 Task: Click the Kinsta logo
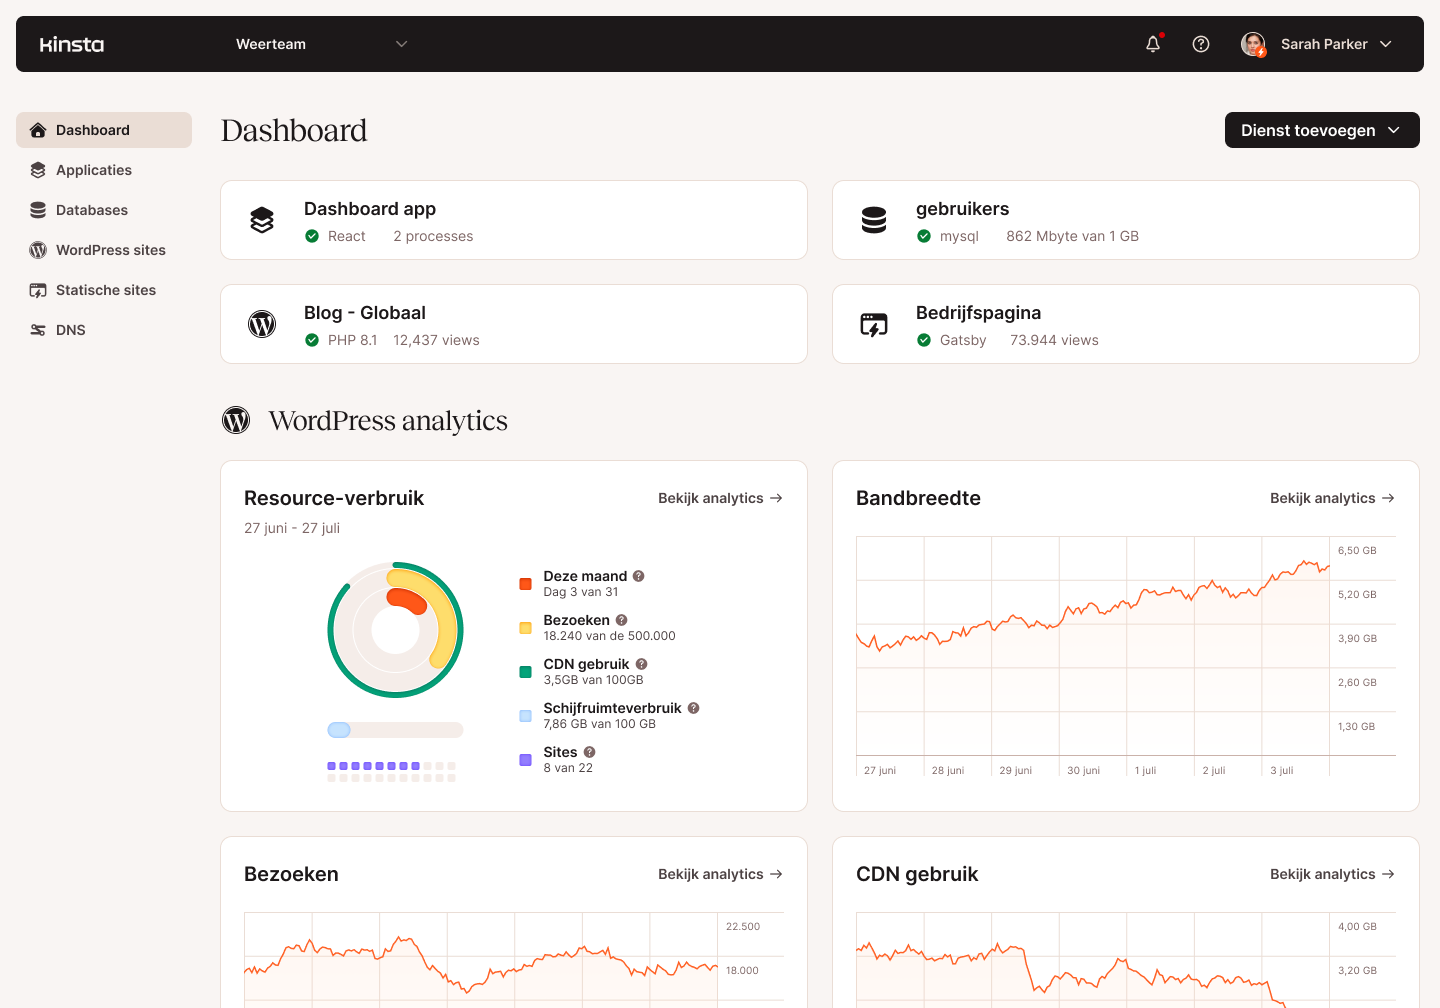(71, 44)
